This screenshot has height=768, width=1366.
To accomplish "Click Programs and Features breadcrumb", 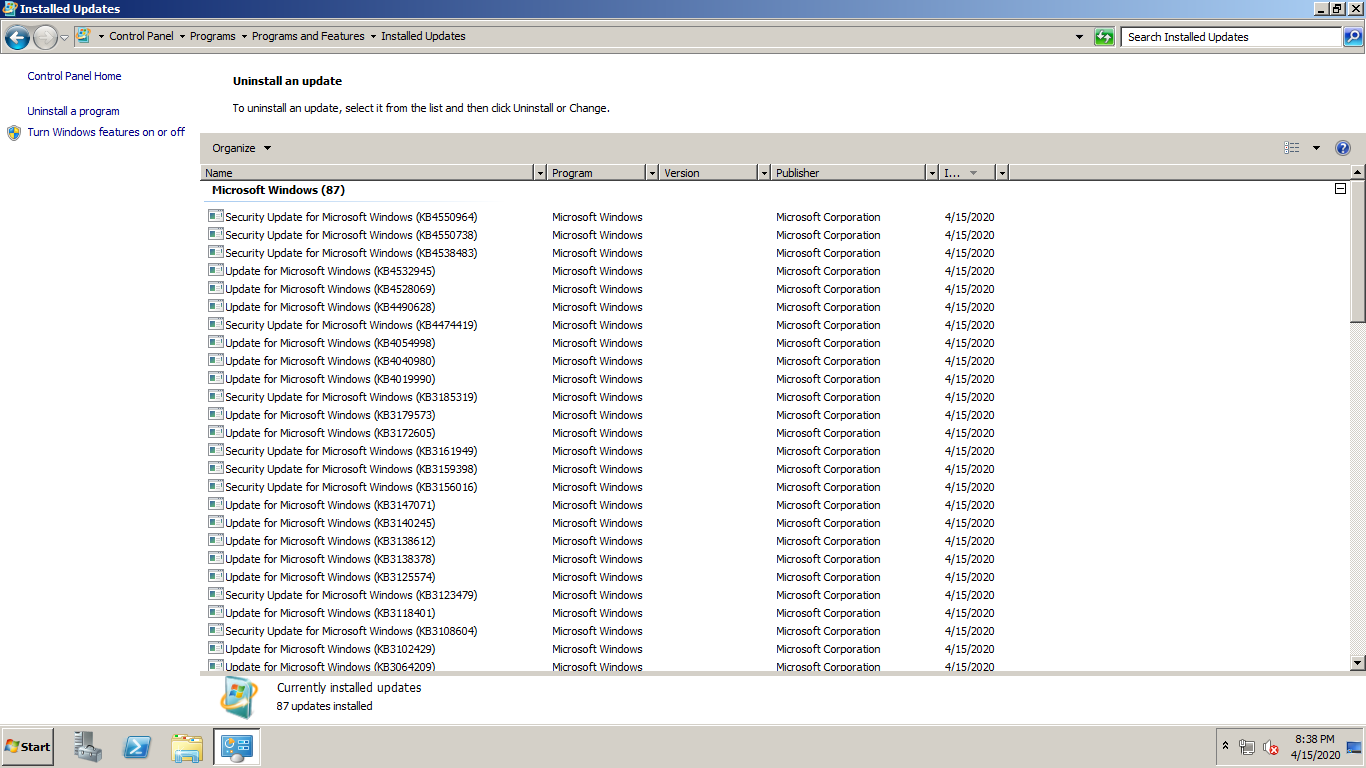I will [x=308, y=36].
